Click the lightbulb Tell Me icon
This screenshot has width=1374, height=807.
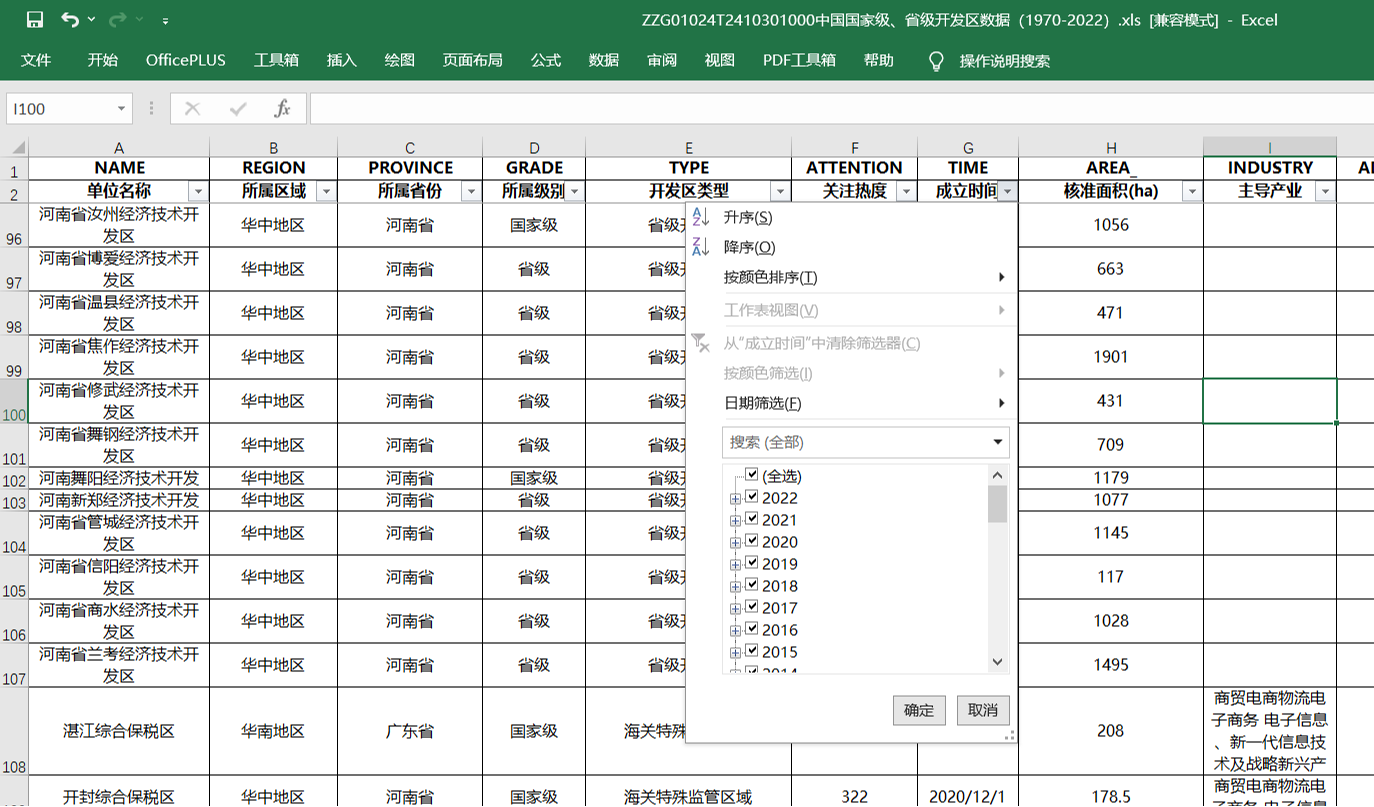point(936,61)
